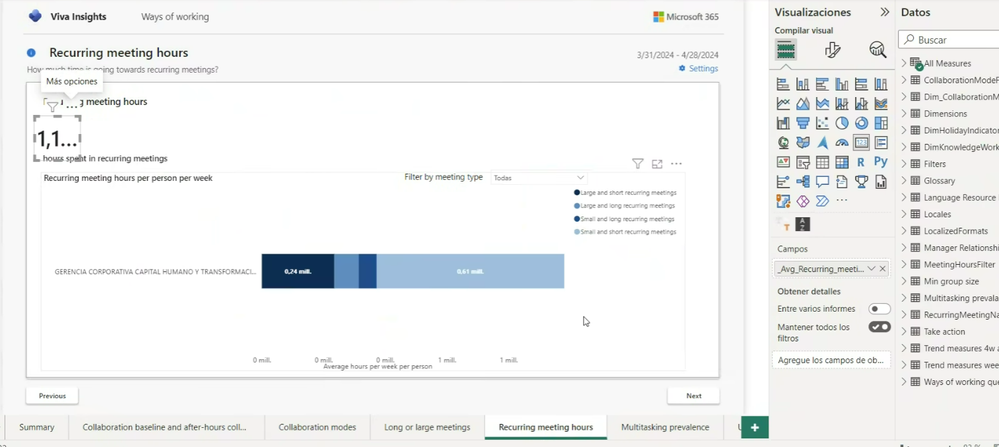Open the Long or large meetings tab
The height and width of the screenshot is (447, 999).
click(x=427, y=427)
